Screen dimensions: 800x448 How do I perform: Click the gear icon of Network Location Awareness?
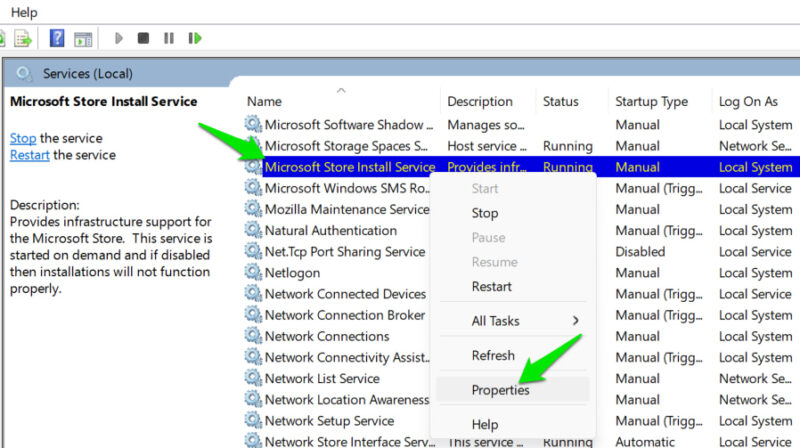[x=253, y=399]
